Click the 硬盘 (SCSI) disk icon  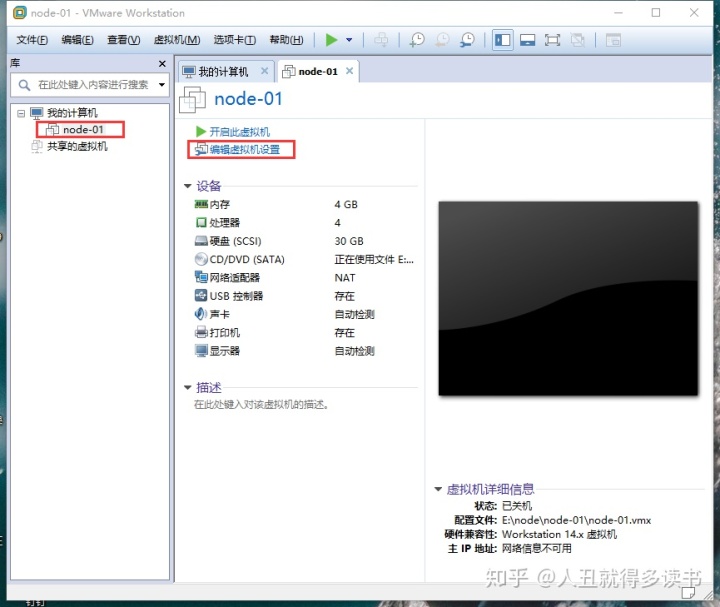pyautogui.click(x=201, y=241)
